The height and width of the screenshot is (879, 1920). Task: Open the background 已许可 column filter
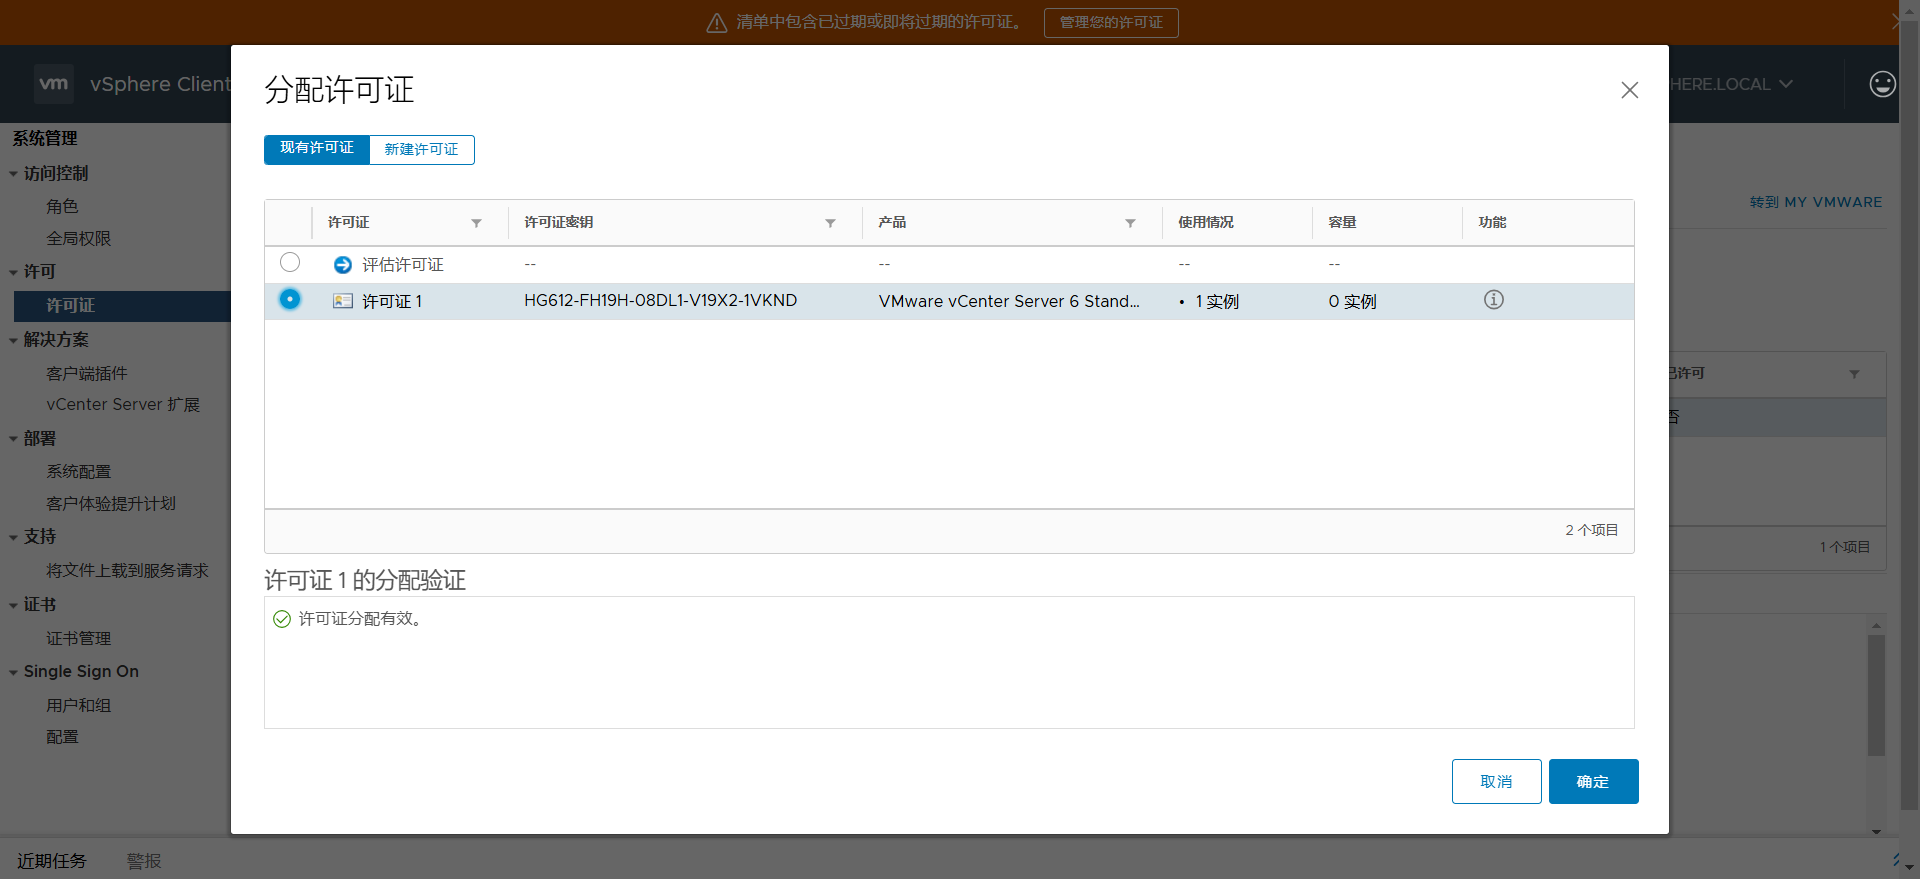(1854, 374)
